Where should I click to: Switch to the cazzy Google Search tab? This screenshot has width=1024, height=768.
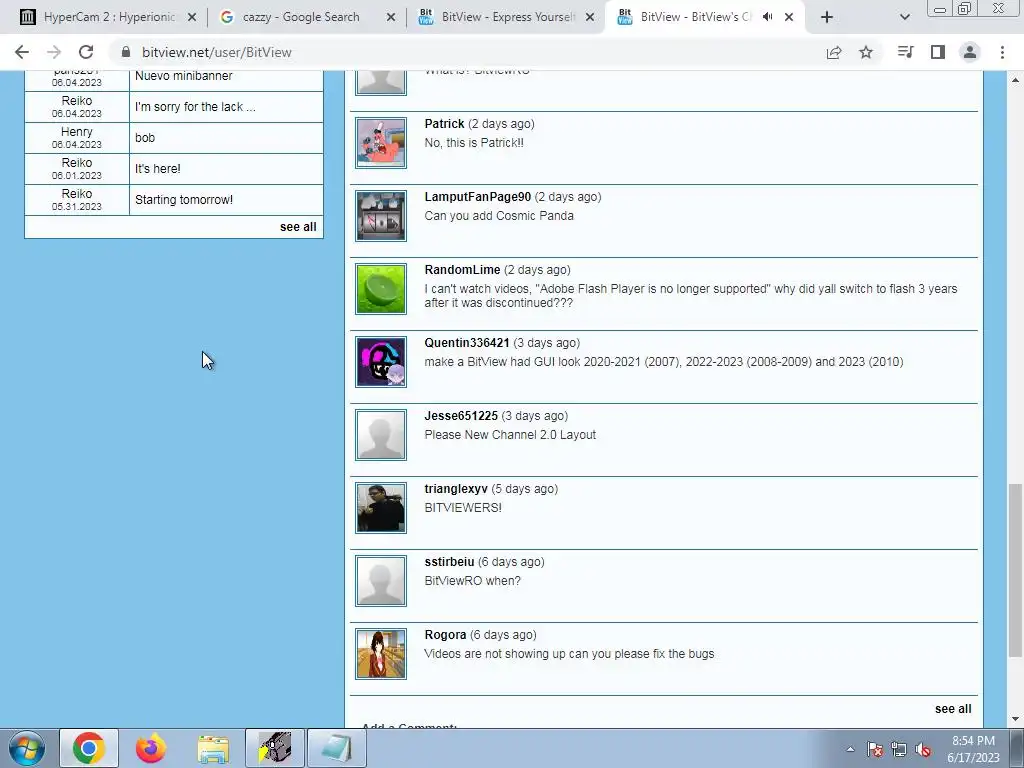(x=308, y=17)
